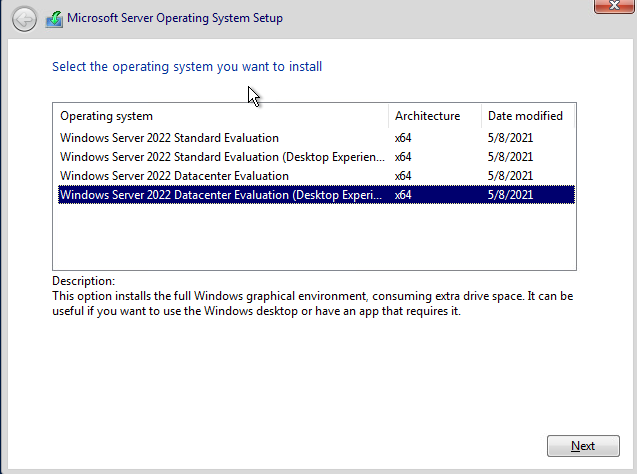This screenshot has width=637, height=474.
Task: Select Windows Server 2022 Standard Evaluation
Action: tap(316, 138)
